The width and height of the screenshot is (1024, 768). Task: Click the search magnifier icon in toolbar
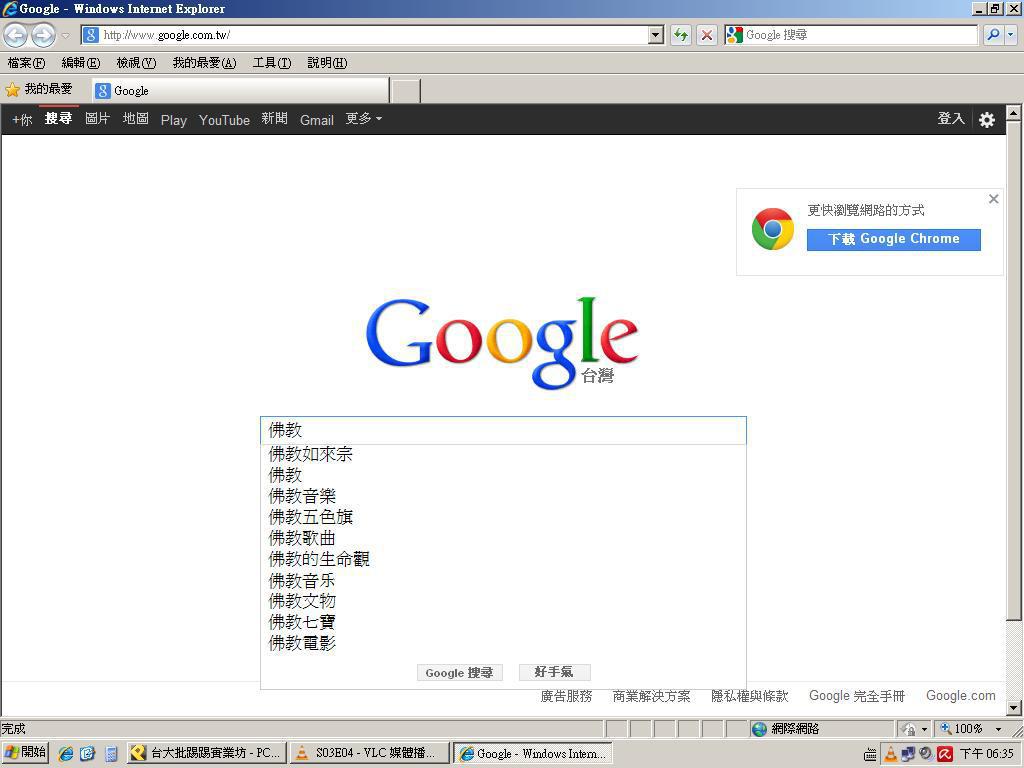[993, 35]
